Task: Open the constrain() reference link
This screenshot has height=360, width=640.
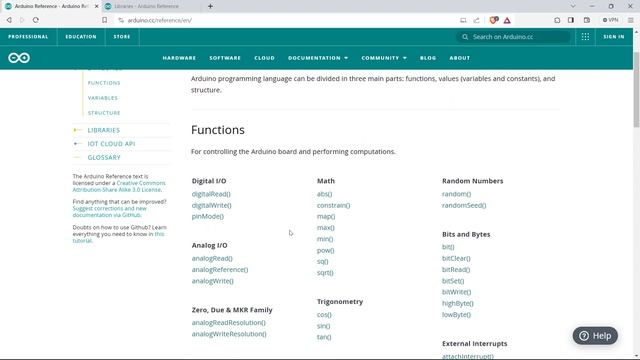Action: (333, 205)
